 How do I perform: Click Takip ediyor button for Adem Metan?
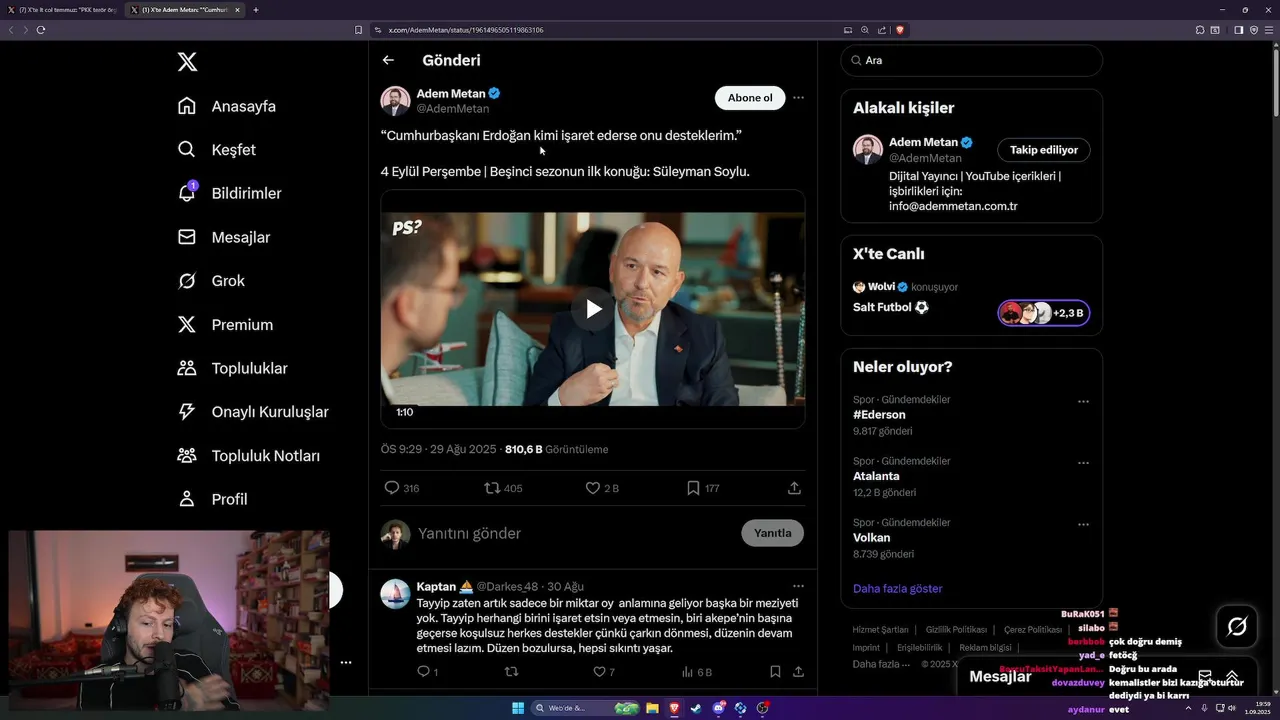[x=1043, y=150]
